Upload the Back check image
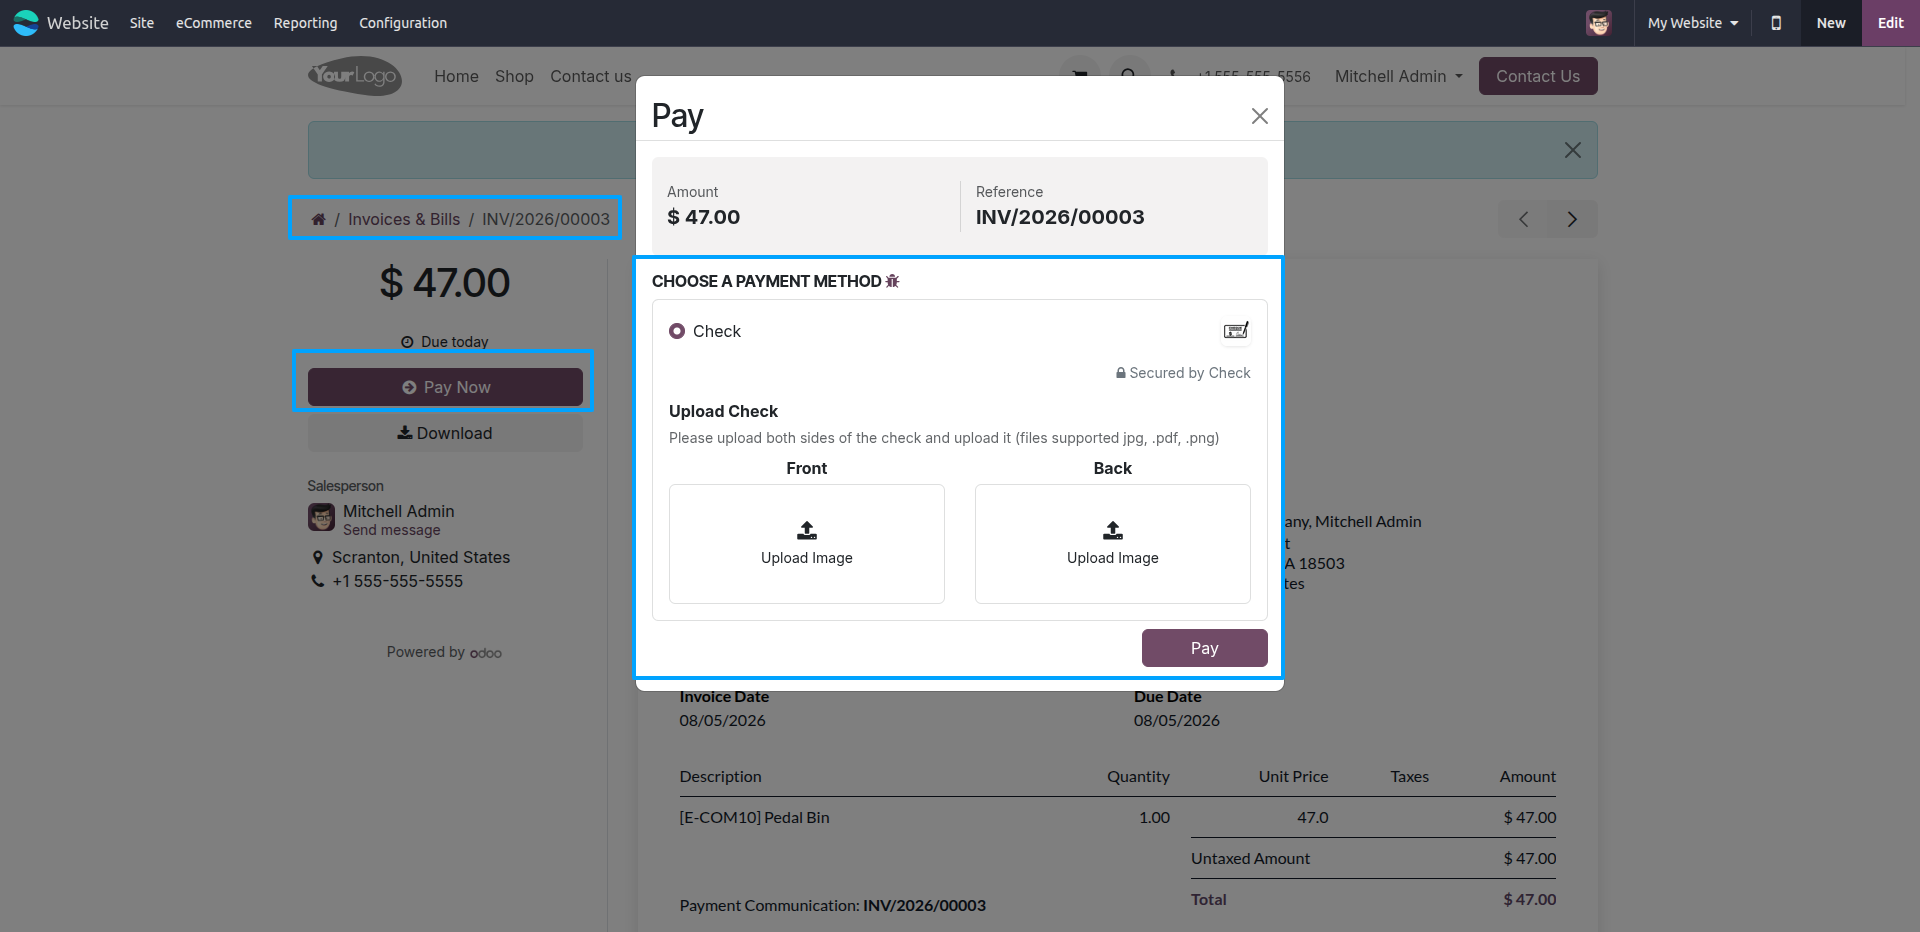This screenshot has height=932, width=1920. tap(1113, 544)
